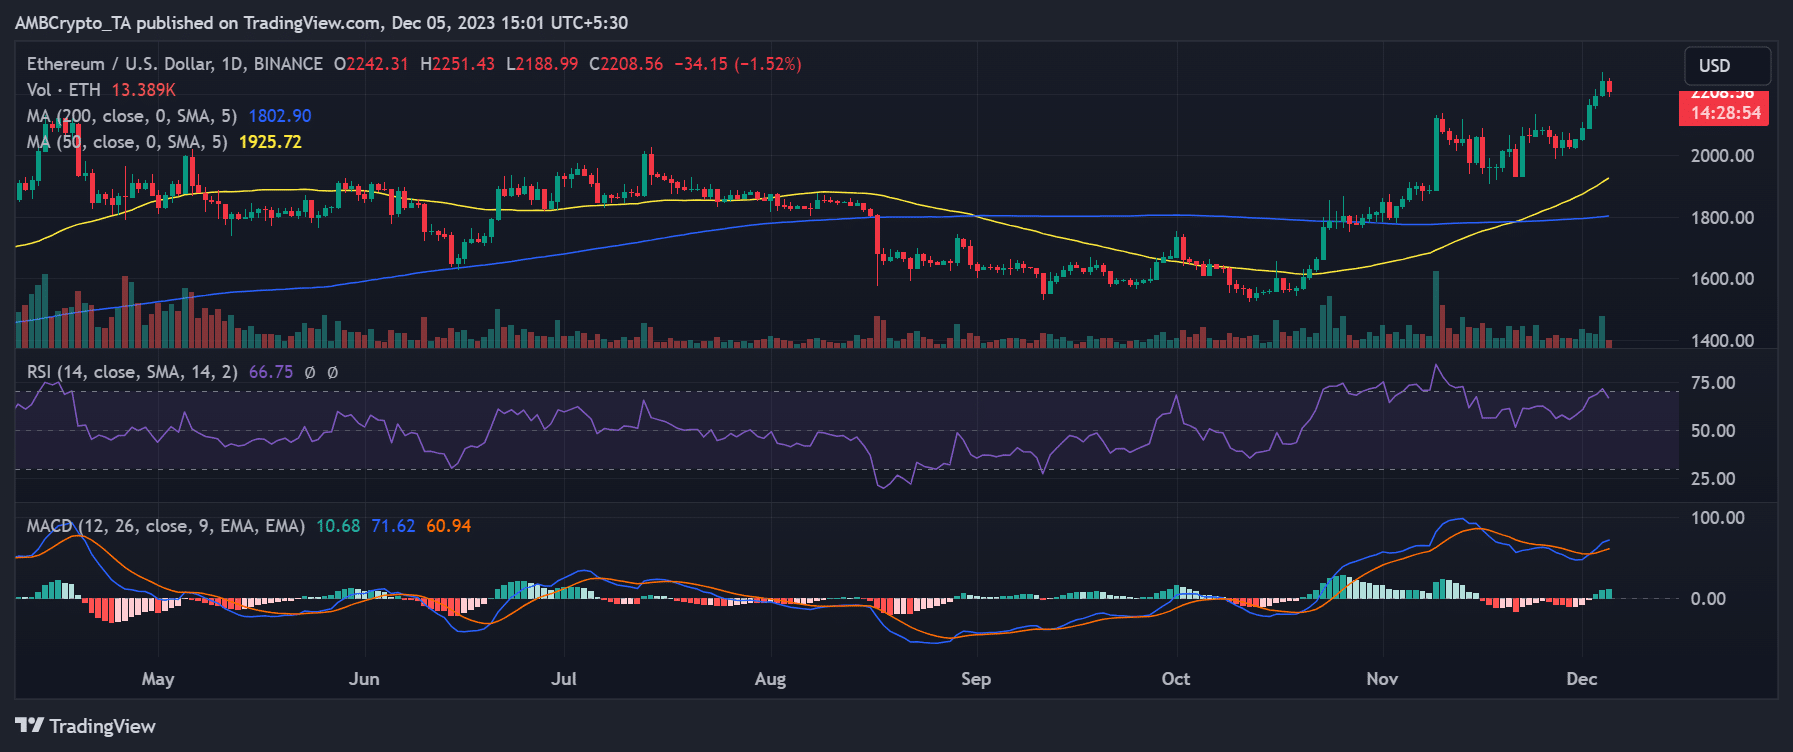Screen dimensions: 1793x752
Task: Click the Jul label on time axis
Action: click(564, 679)
